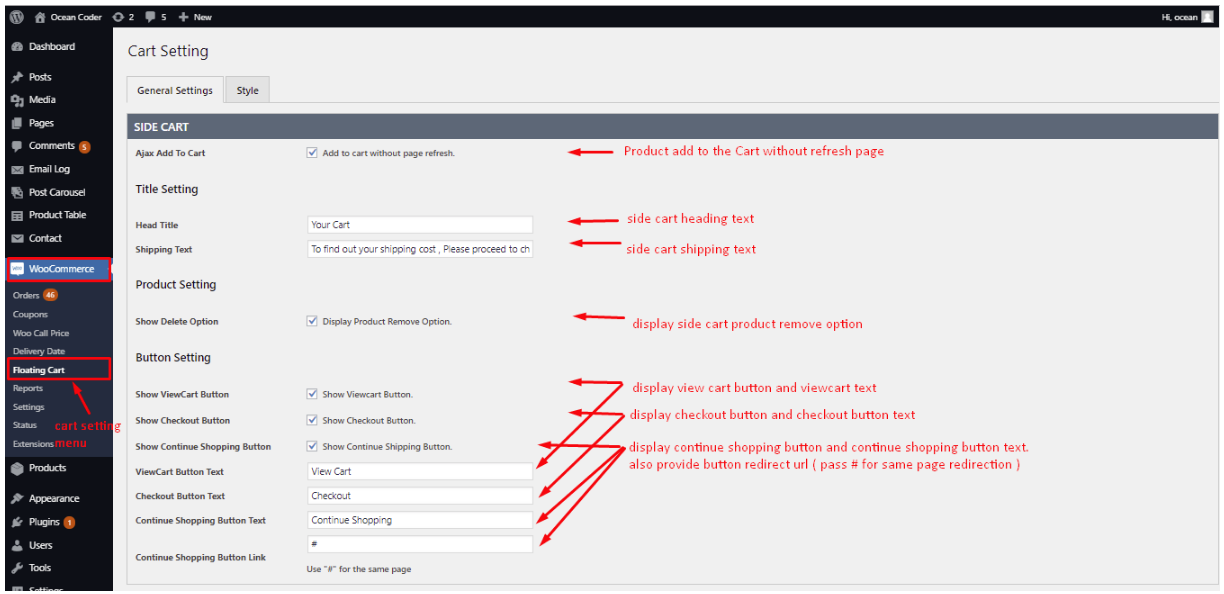Open Reports submenu link
Viewport: 1224px width, 594px height.
pyautogui.click(x=28, y=389)
